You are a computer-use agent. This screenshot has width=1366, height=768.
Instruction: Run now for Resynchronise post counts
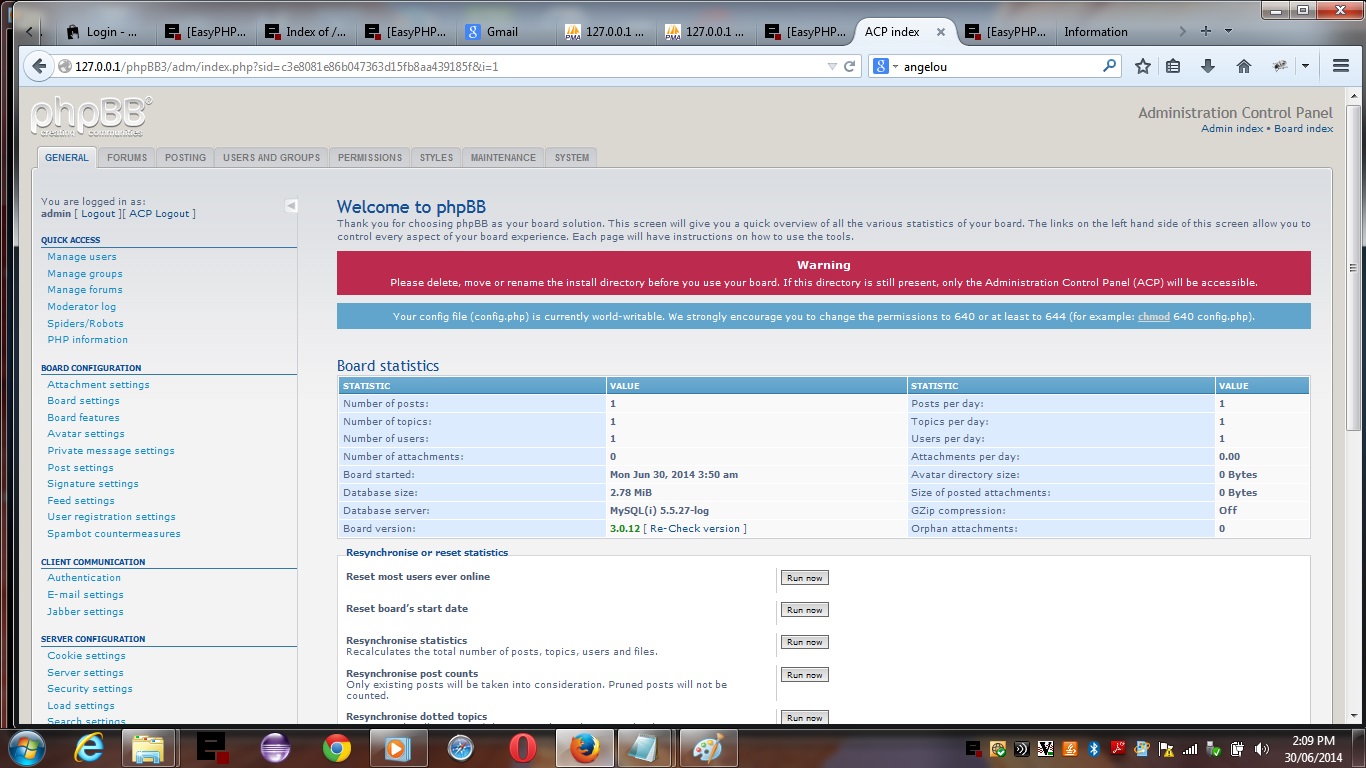(804, 675)
